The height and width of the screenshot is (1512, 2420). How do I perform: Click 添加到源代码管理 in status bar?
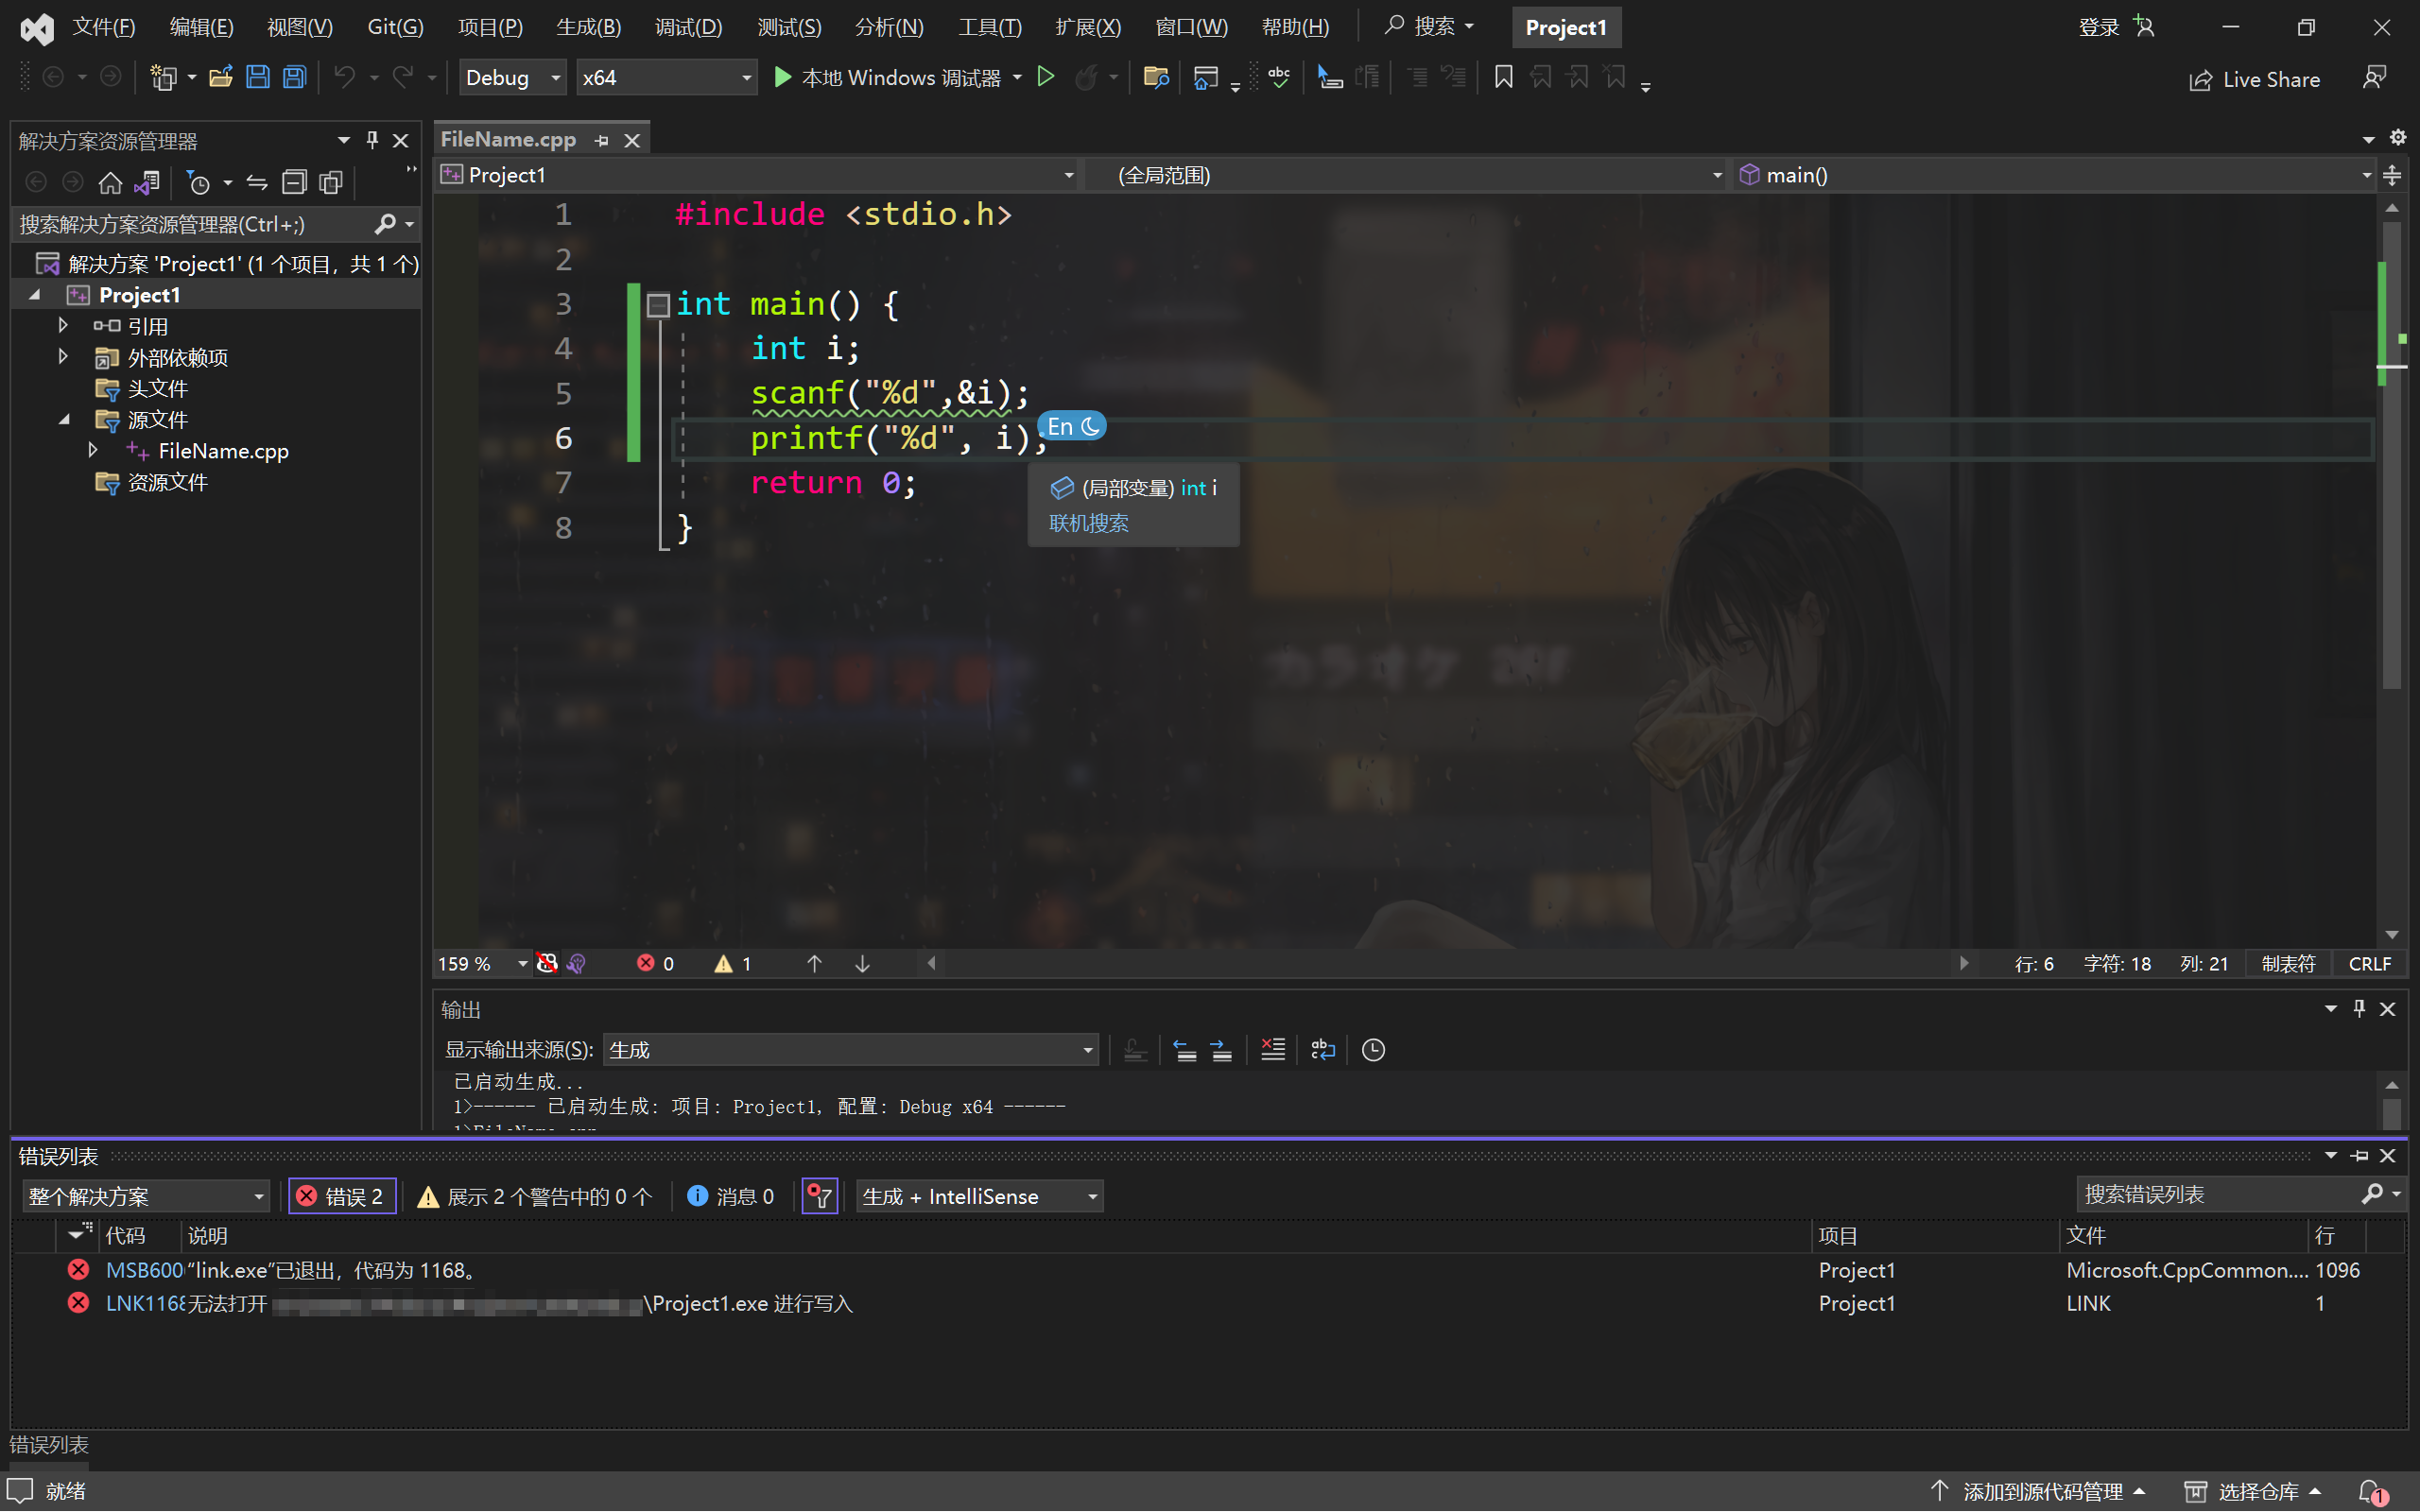(x=2037, y=1492)
